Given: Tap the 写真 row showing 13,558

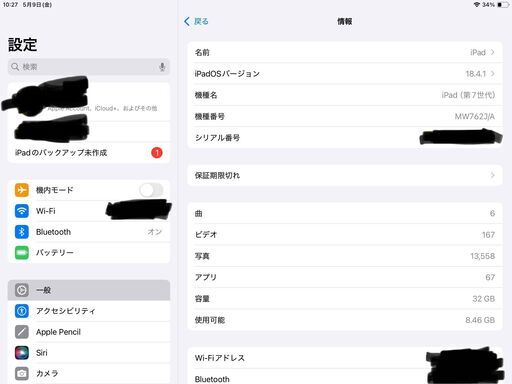Looking at the screenshot, I should tap(345, 256).
